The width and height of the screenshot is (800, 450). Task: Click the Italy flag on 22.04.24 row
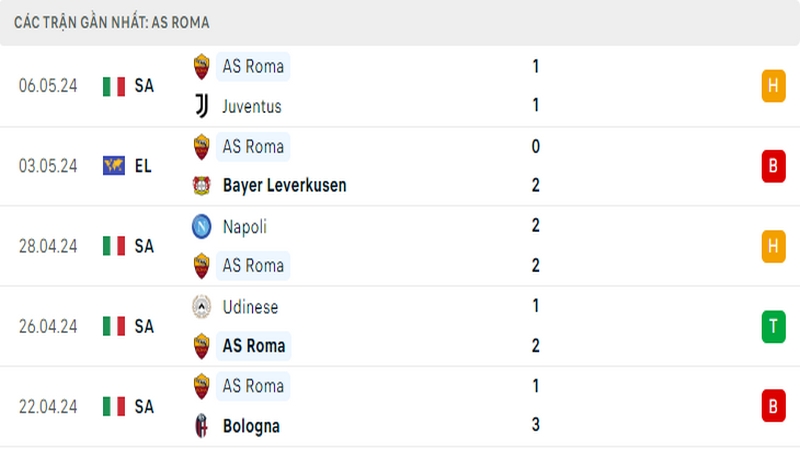[114, 406]
